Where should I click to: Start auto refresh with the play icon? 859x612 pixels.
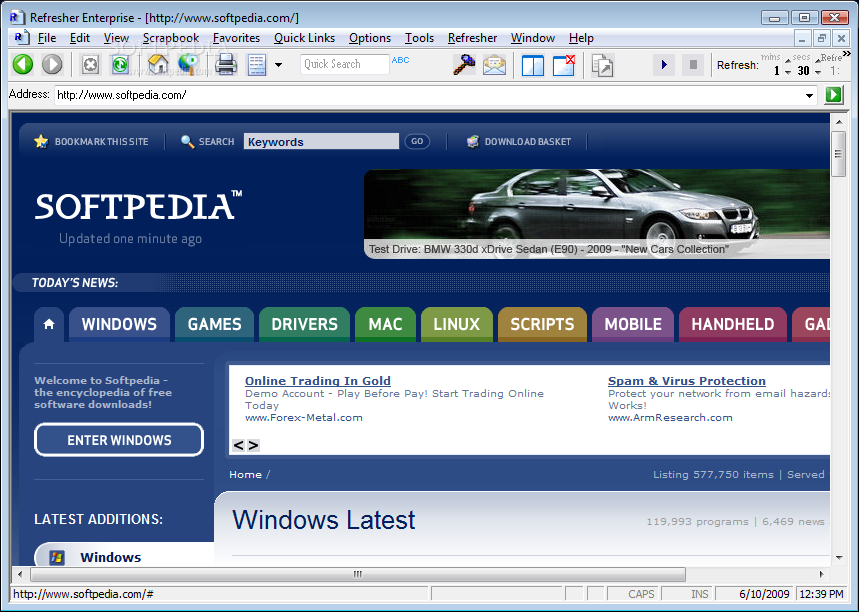click(x=664, y=65)
